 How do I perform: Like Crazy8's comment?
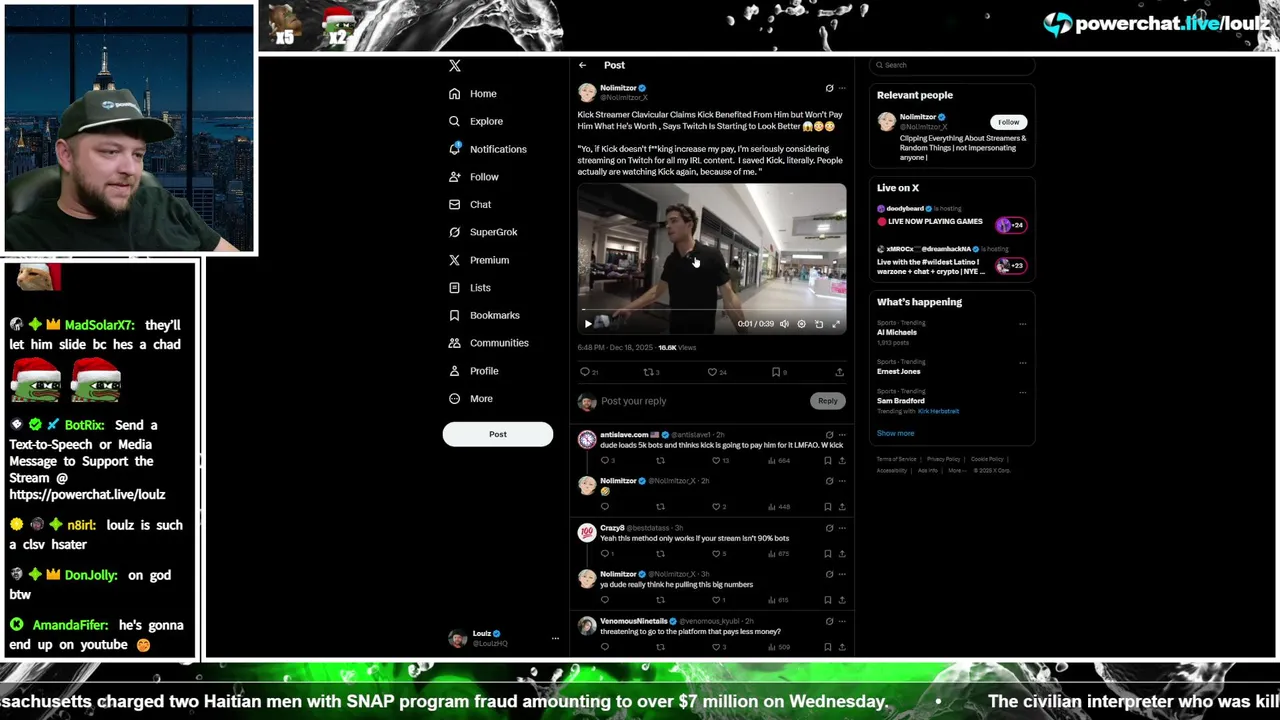719,554
